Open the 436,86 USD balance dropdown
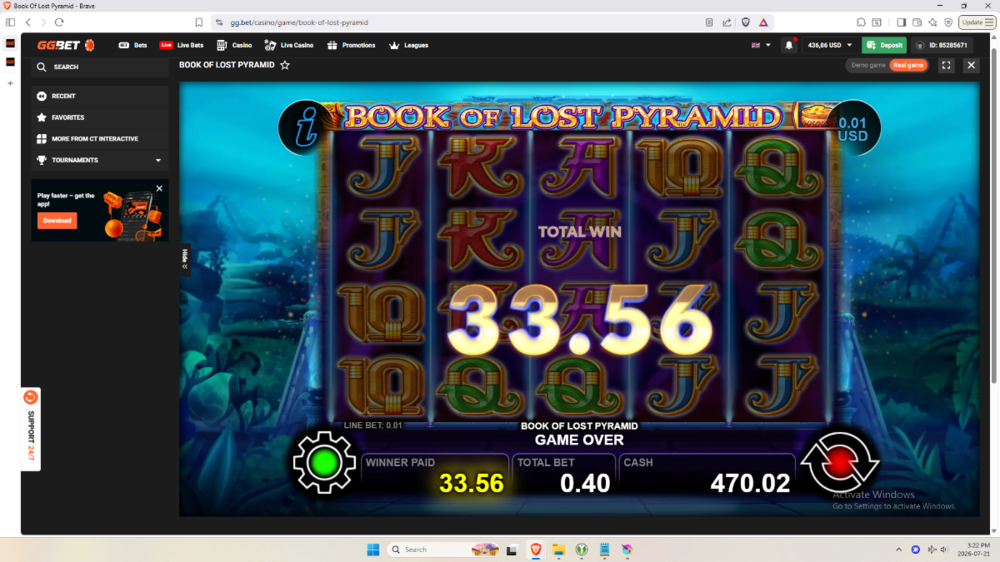The image size is (1000, 562). click(829, 45)
